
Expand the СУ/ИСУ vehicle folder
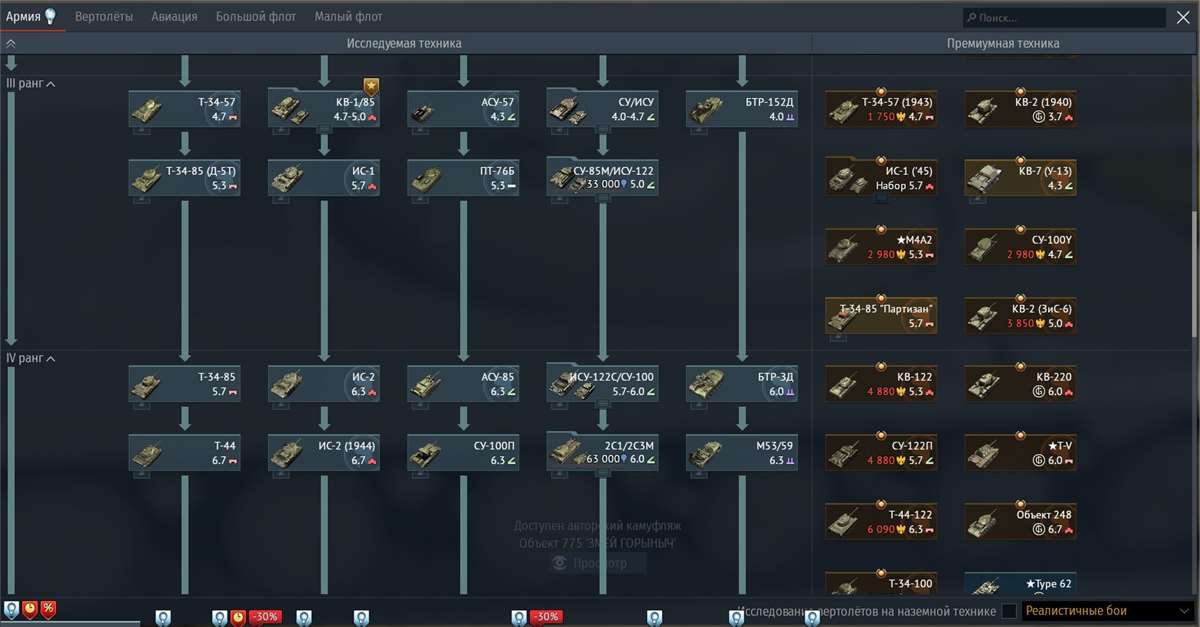click(602, 110)
